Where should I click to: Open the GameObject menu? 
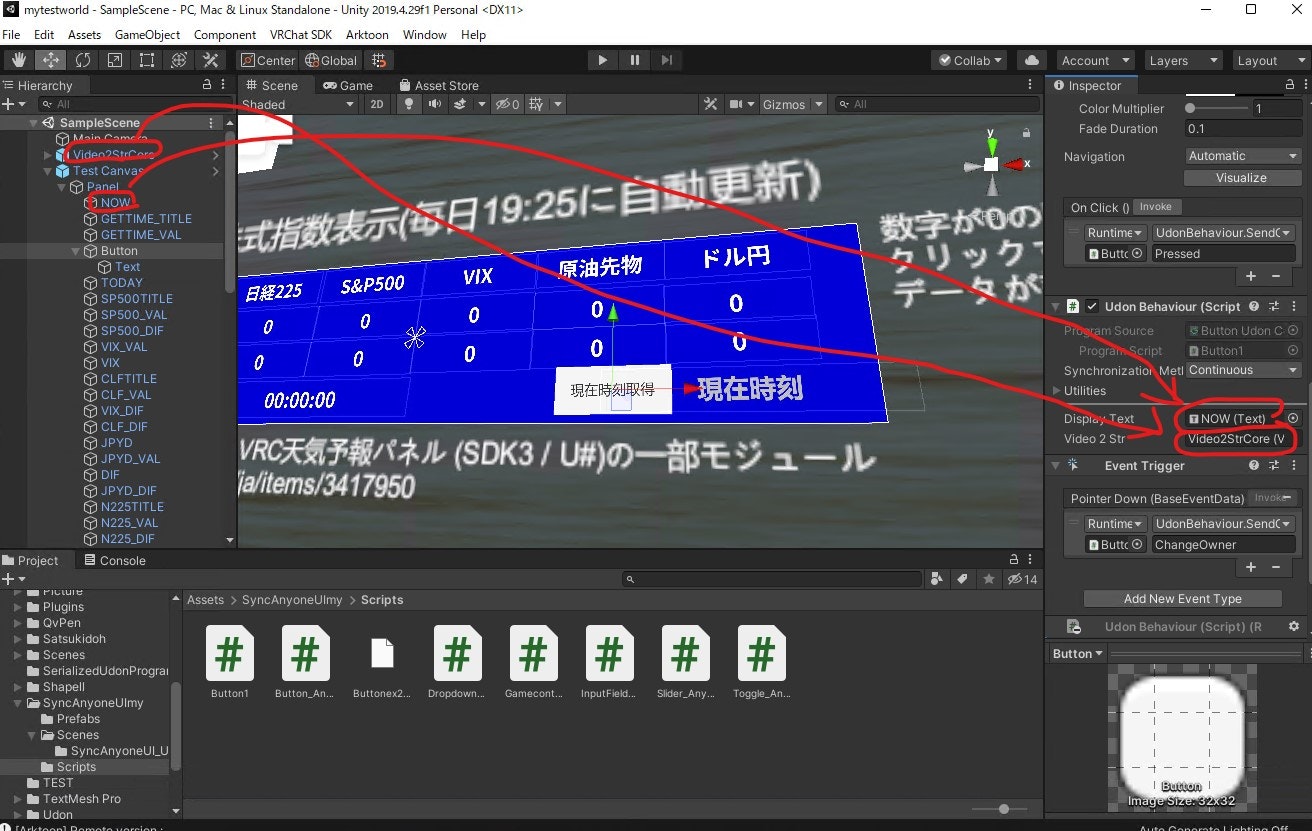click(147, 34)
